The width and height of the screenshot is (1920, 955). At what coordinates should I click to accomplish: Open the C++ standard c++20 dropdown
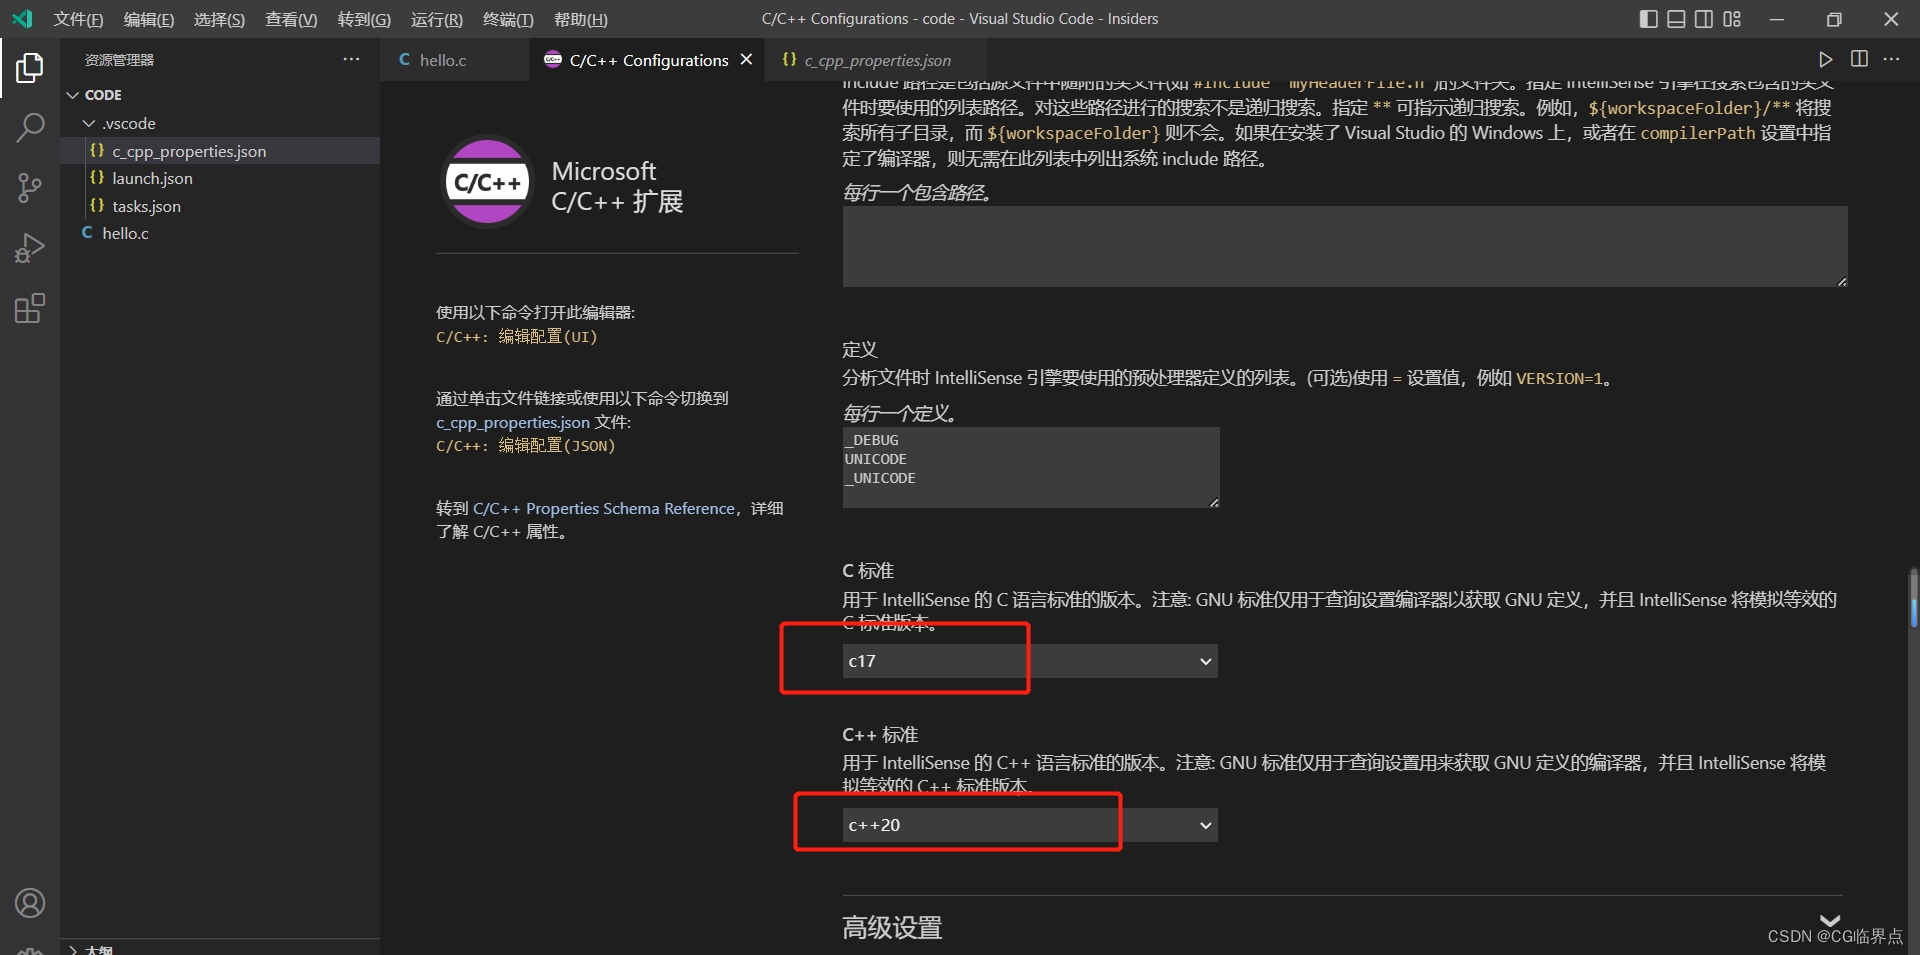point(1030,825)
